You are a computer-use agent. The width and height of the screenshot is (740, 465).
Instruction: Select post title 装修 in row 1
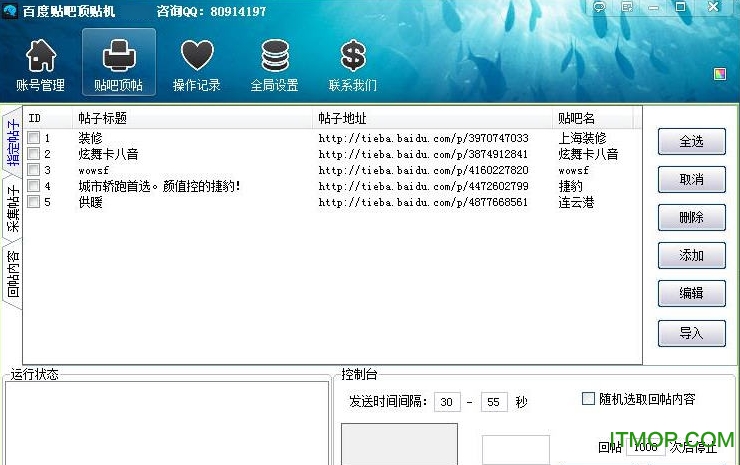(x=90, y=138)
